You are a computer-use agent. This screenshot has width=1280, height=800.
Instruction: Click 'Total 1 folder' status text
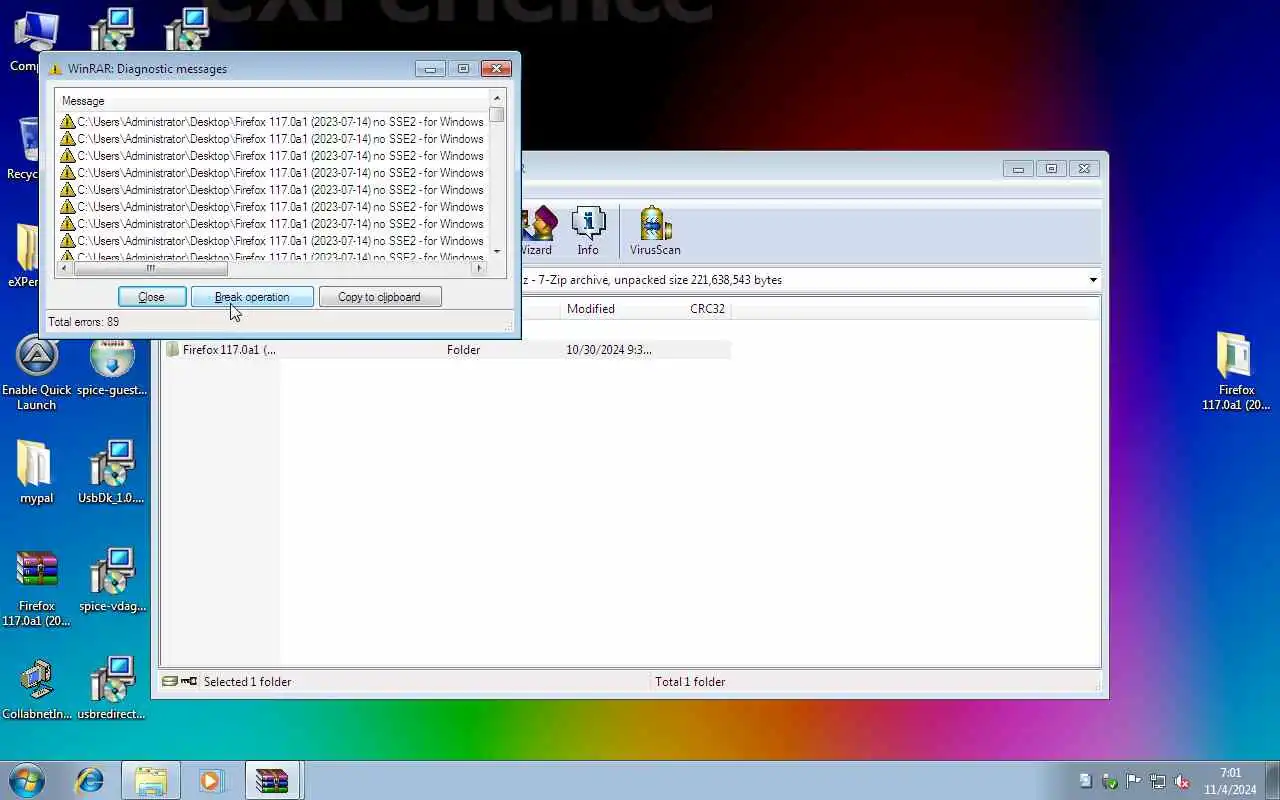coord(690,682)
